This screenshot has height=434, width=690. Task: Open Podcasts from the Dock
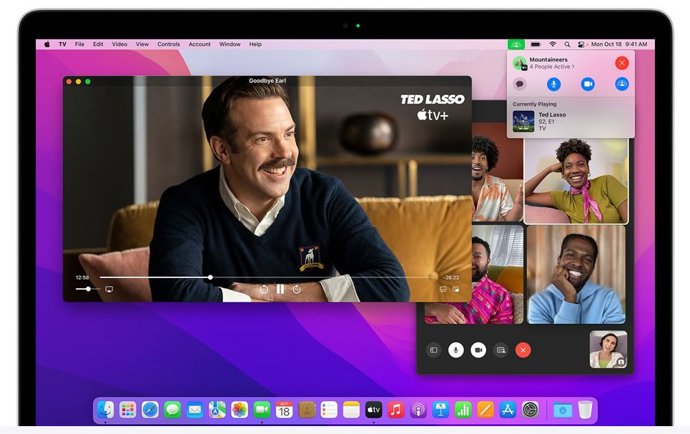[x=418, y=410]
